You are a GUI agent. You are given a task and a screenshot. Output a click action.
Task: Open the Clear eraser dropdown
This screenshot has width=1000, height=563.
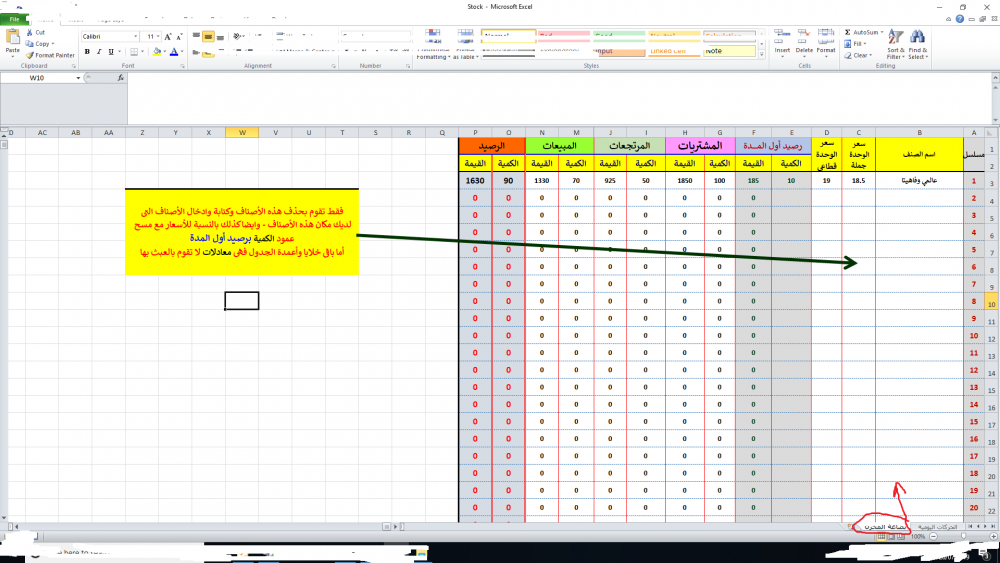858,55
